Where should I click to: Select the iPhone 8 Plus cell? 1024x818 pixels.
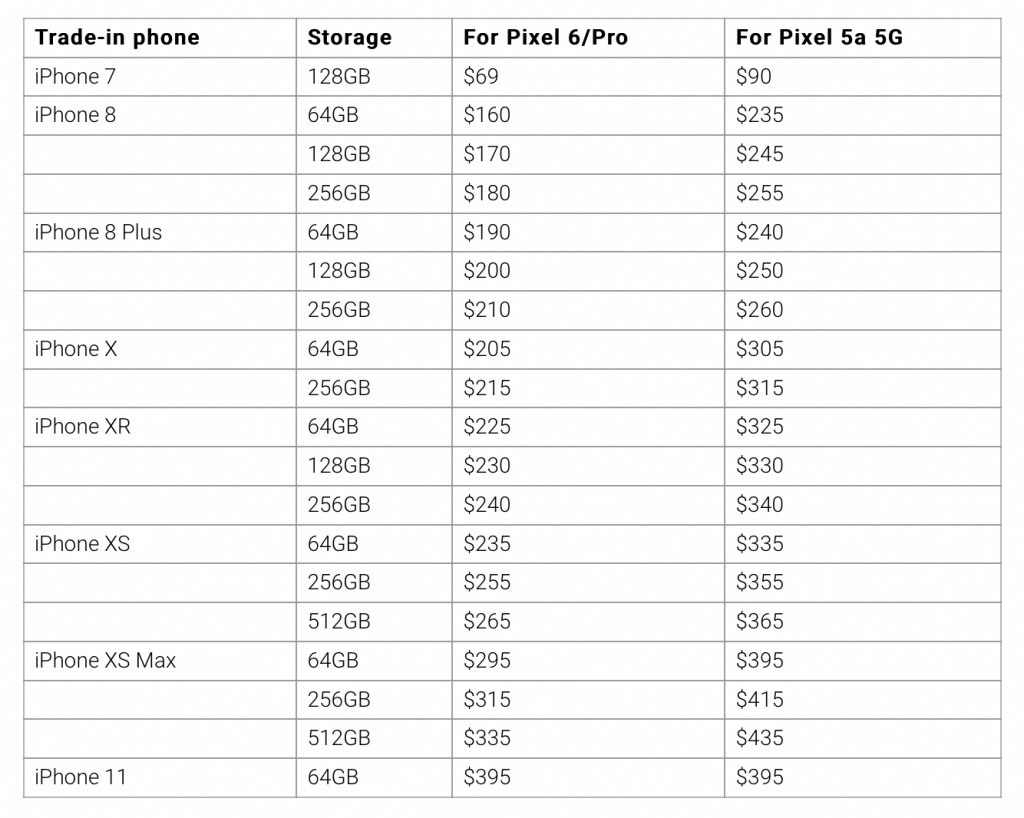[x=98, y=232]
